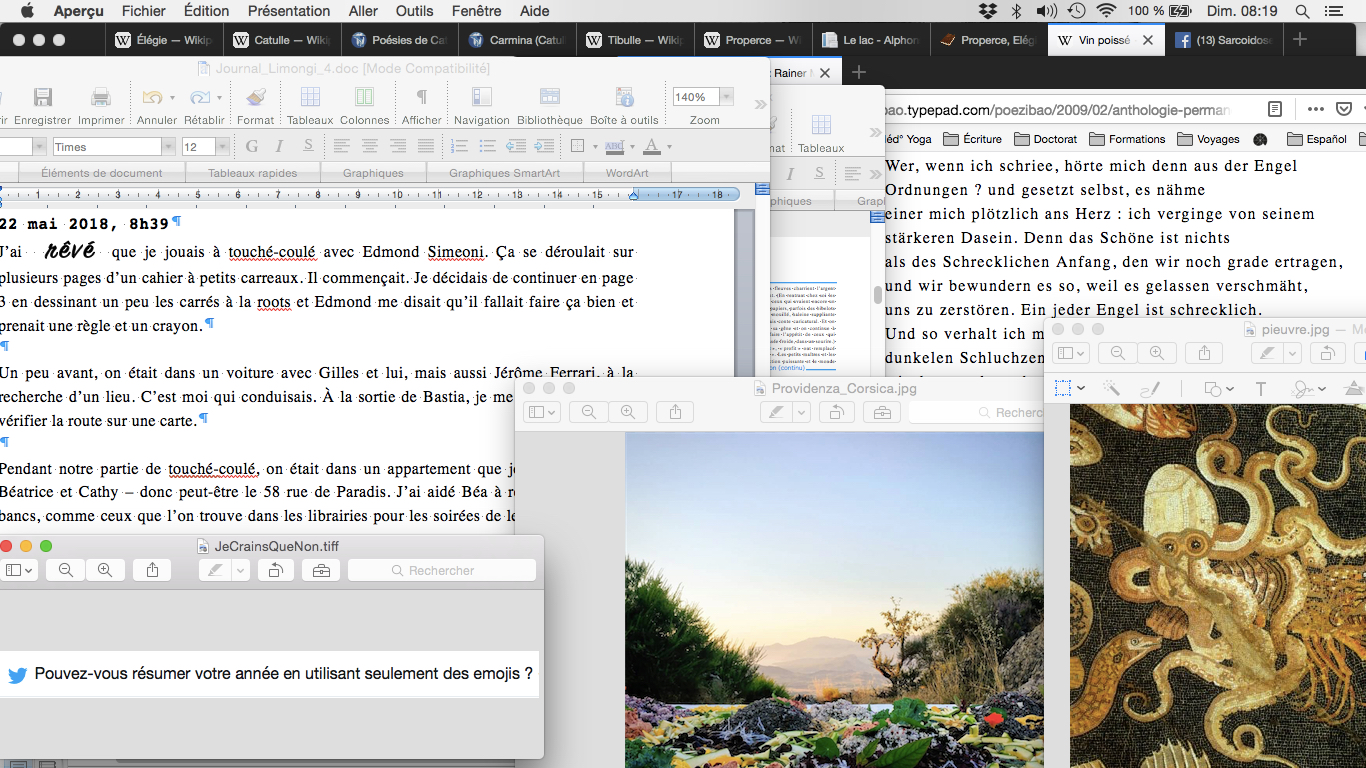
Task: Click the Rechercher field in JeCrainsQueNon.tiff window
Action: tap(441, 570)
